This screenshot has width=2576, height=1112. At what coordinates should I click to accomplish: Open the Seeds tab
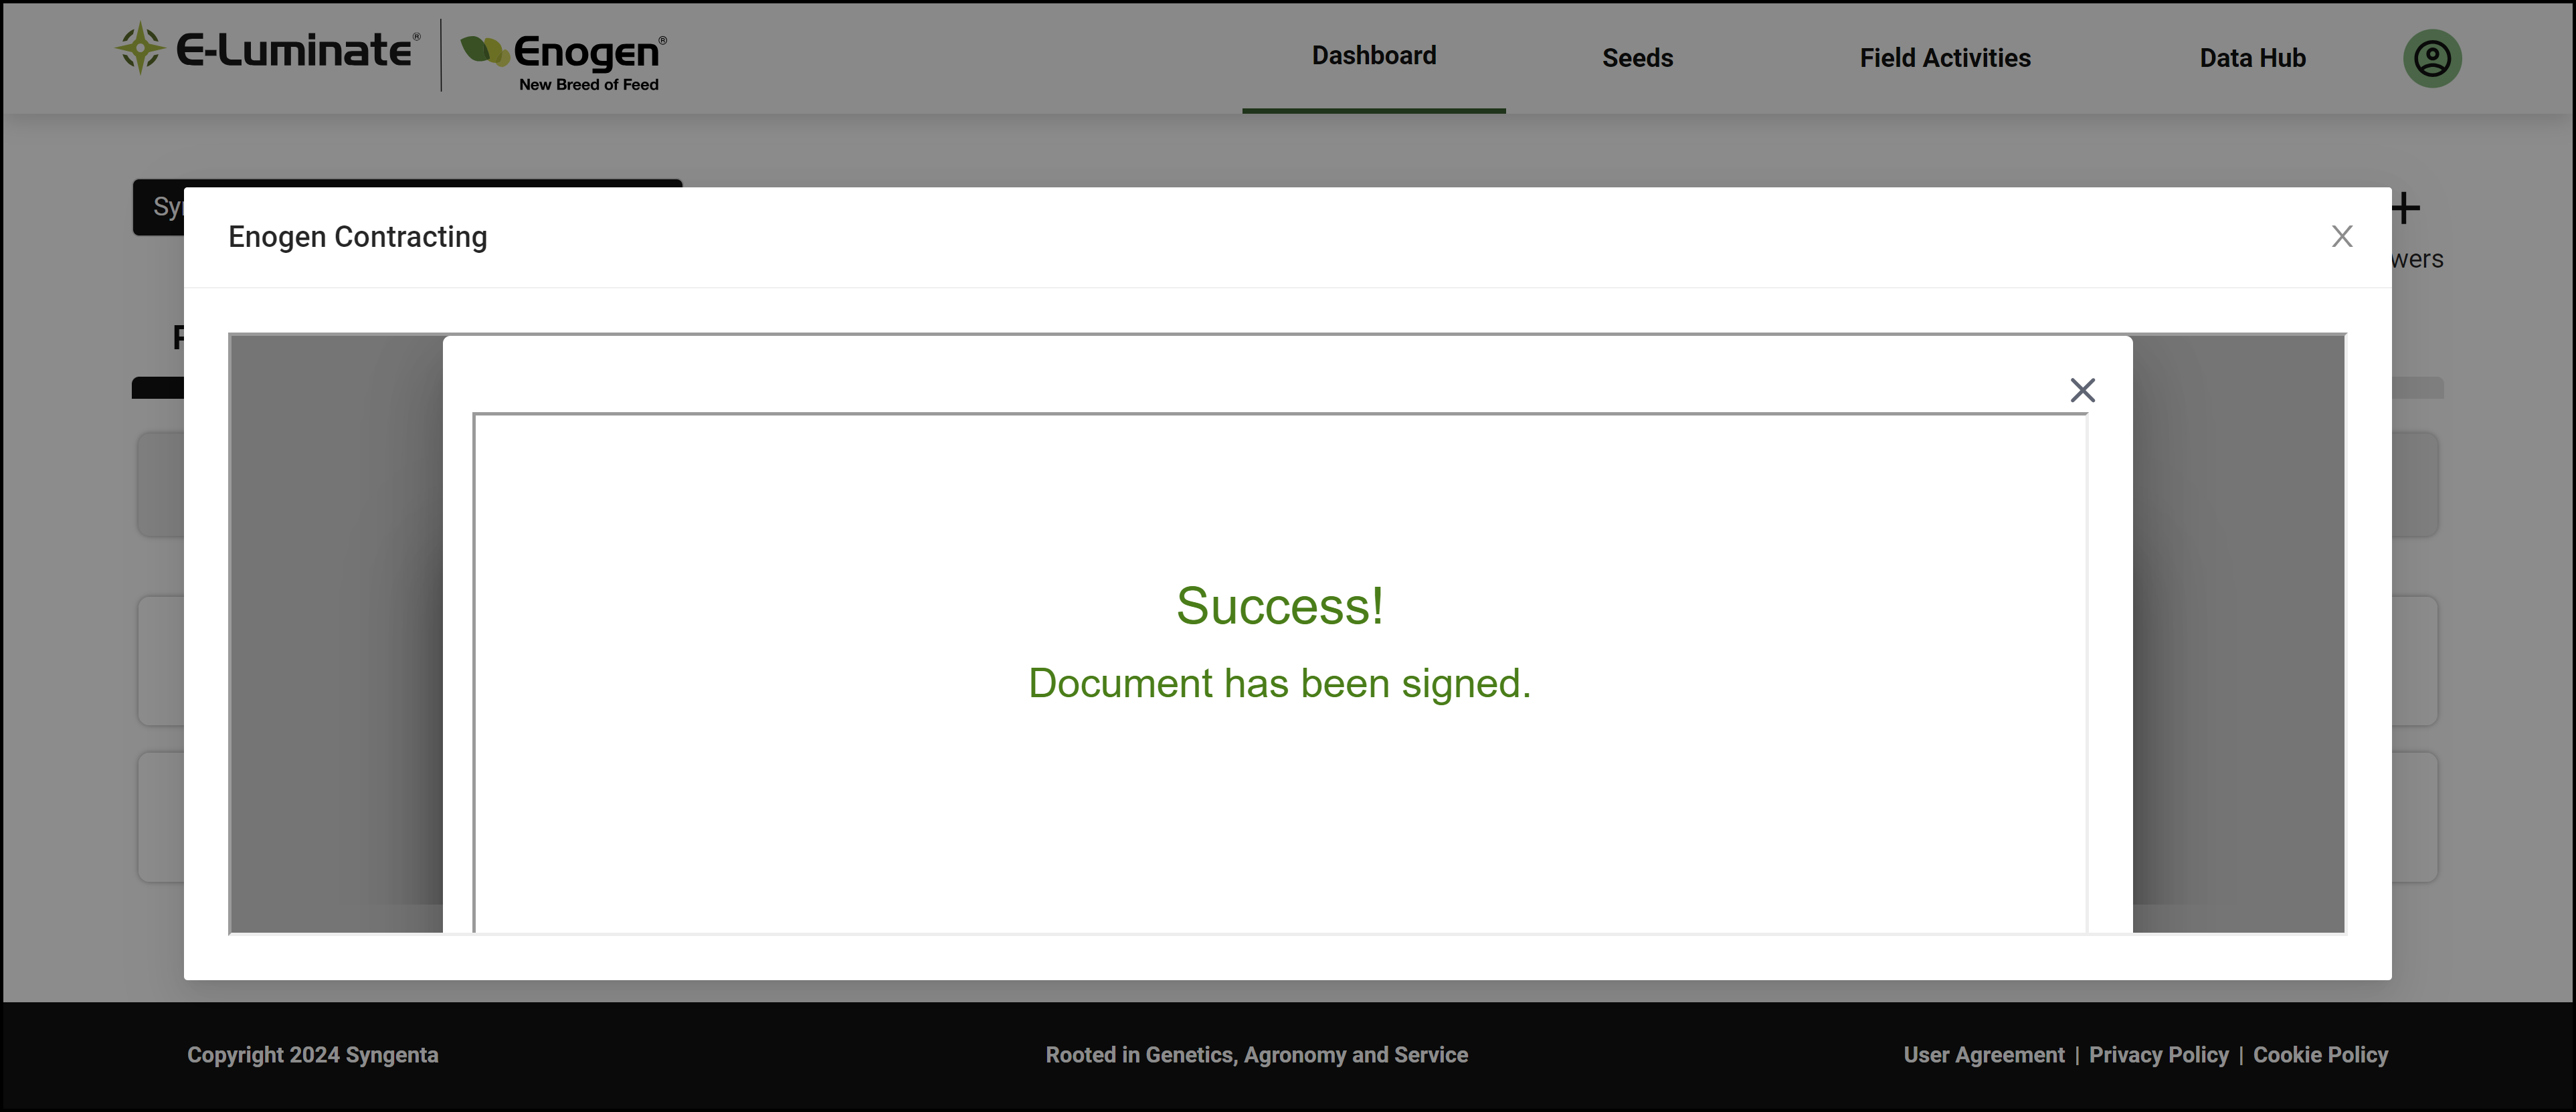coord(1637,58)
